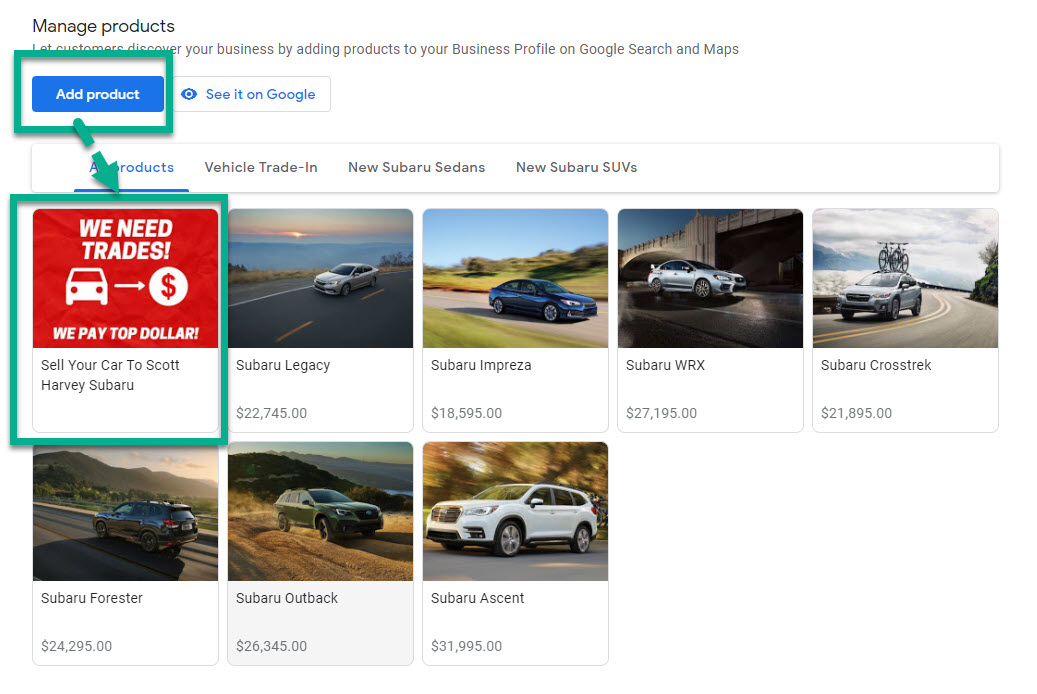The height and width of the screenshot is (694, 1037).
Task: Open the Vehicle Trade-In tab
Action: coord(261,167)
